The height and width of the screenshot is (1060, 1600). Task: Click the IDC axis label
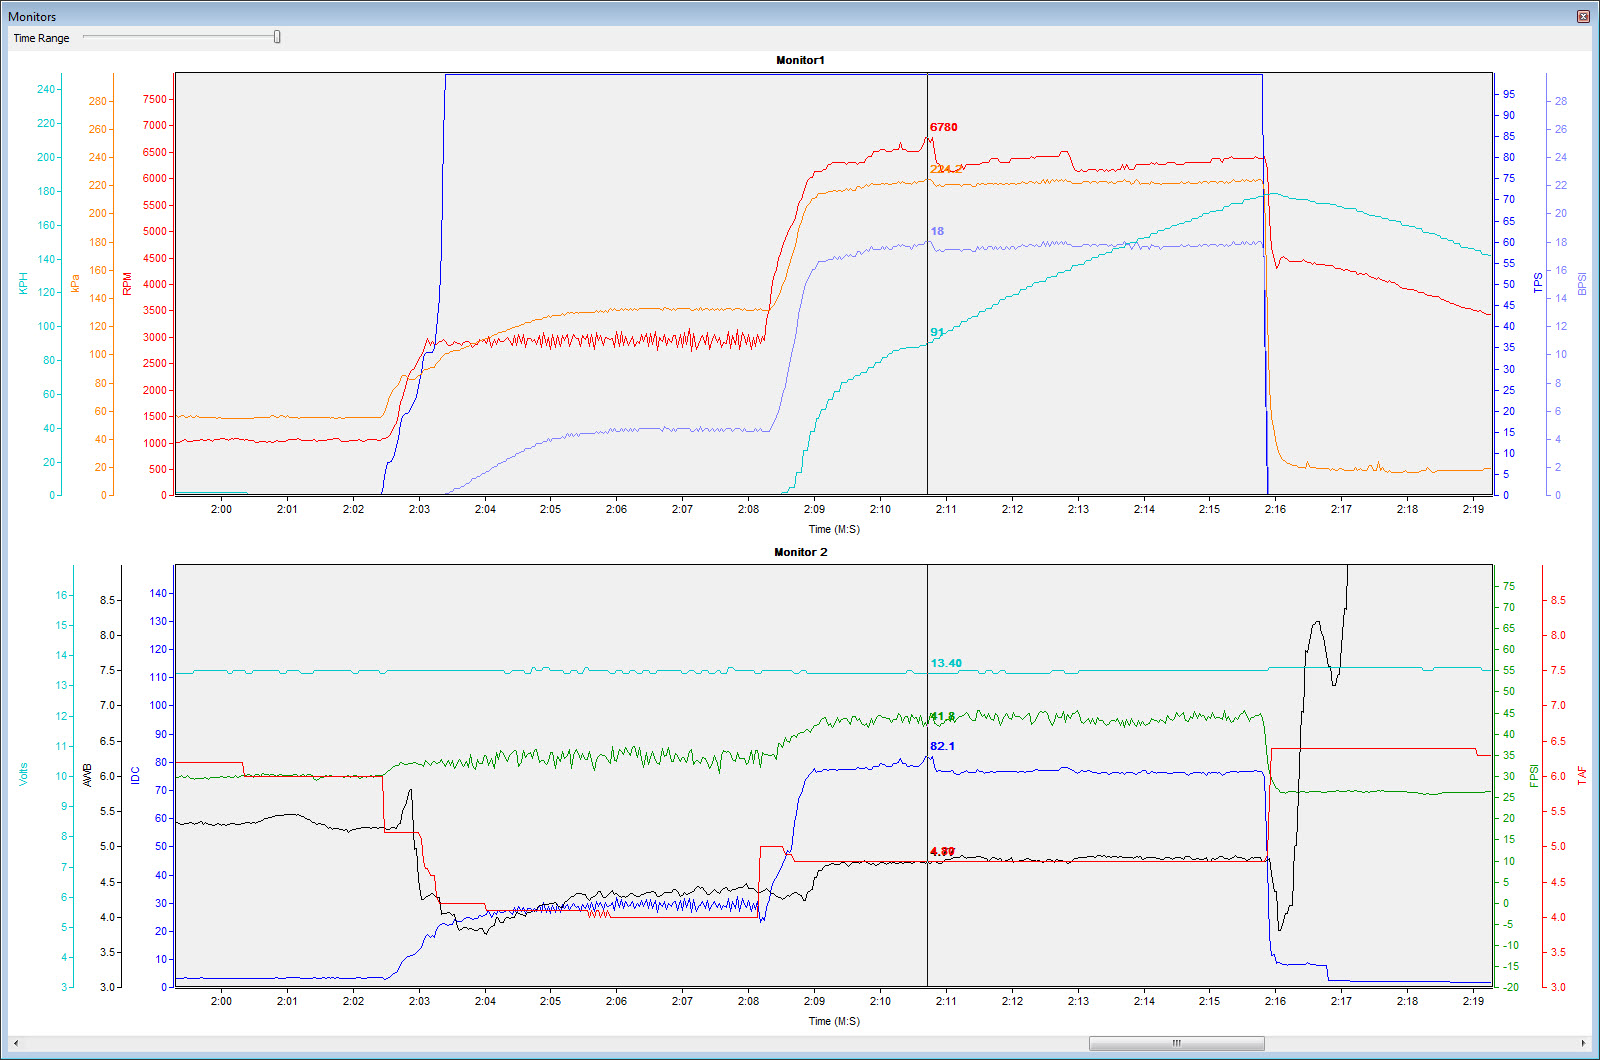[x=136, y=776]
